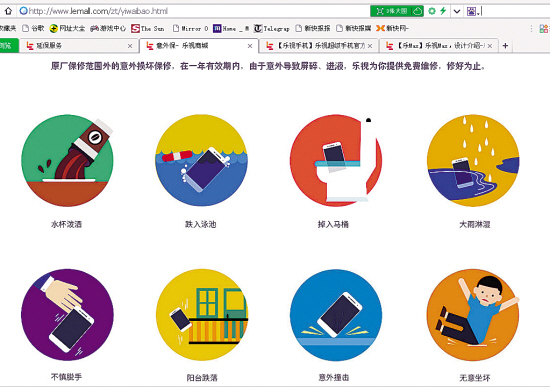Click the phone impact on blue circle illustration
The width and height of the screenshot is (550, 387).
point(336,315)
